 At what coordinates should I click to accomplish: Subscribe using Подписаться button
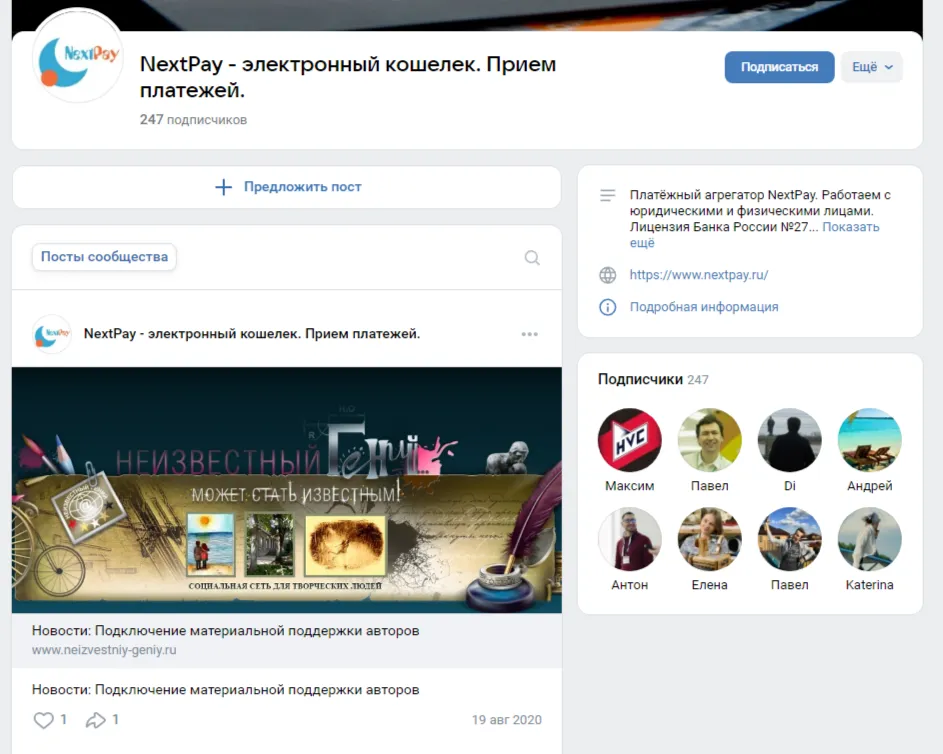coord(779,67)
